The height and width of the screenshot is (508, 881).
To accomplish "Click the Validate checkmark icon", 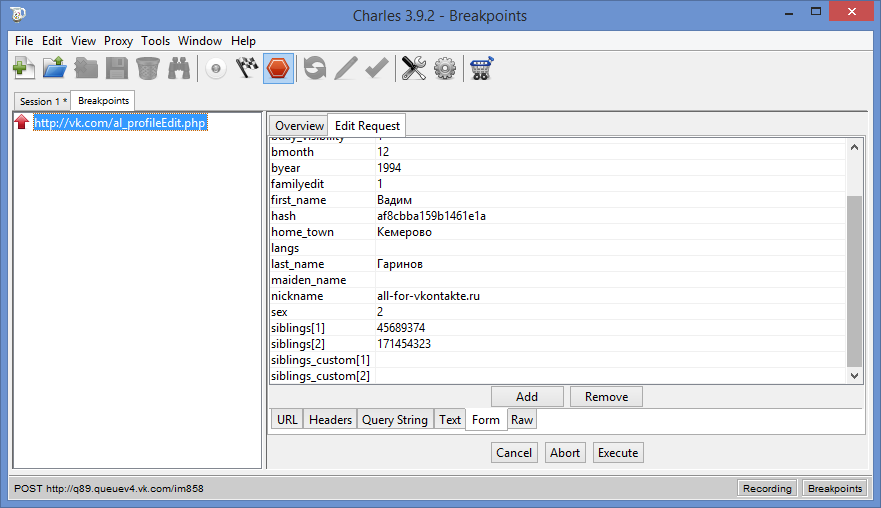I will (376, 69).
